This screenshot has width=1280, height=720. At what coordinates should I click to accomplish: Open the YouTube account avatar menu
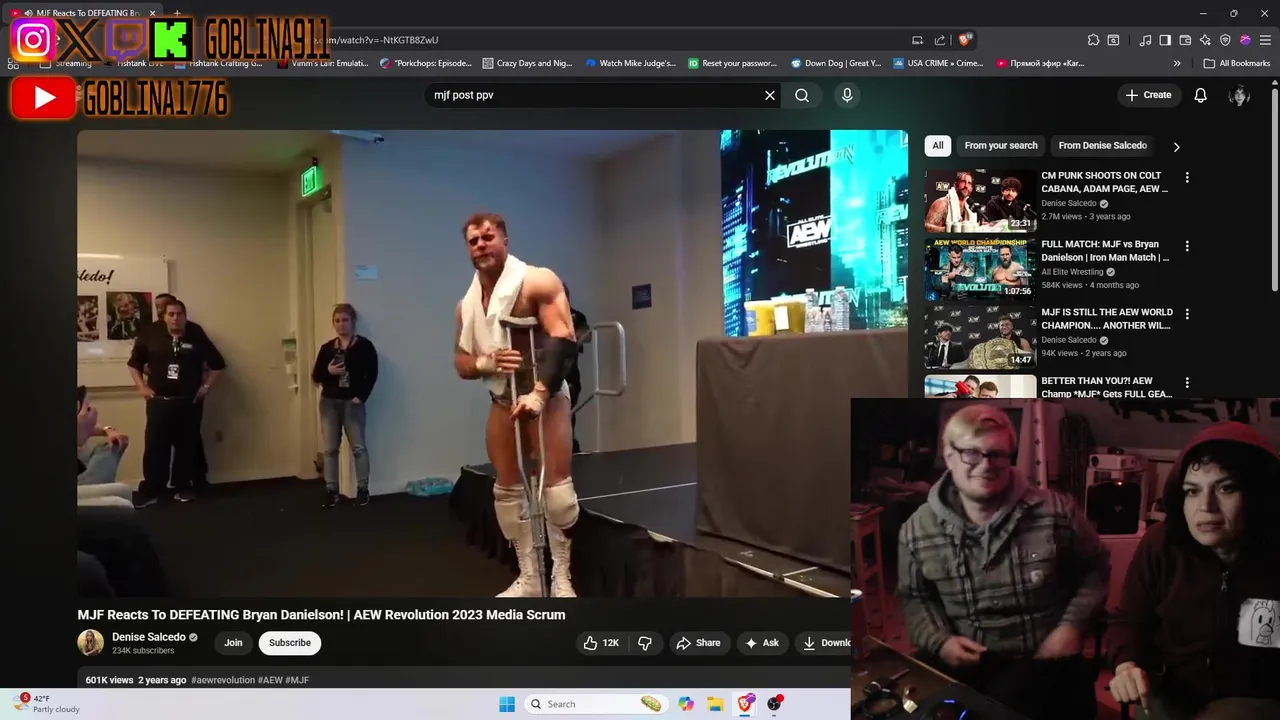tap(1239, 95)
